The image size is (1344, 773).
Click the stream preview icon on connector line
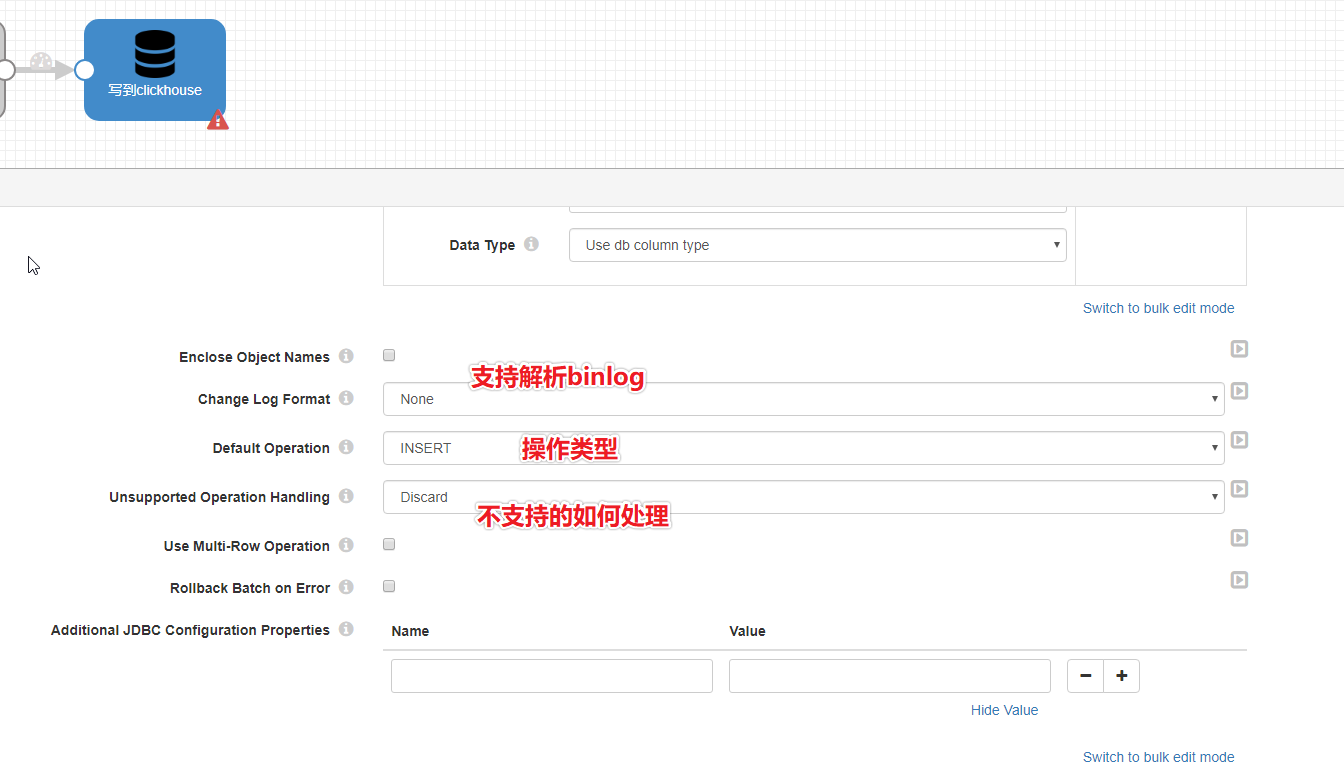pos(41,62)
